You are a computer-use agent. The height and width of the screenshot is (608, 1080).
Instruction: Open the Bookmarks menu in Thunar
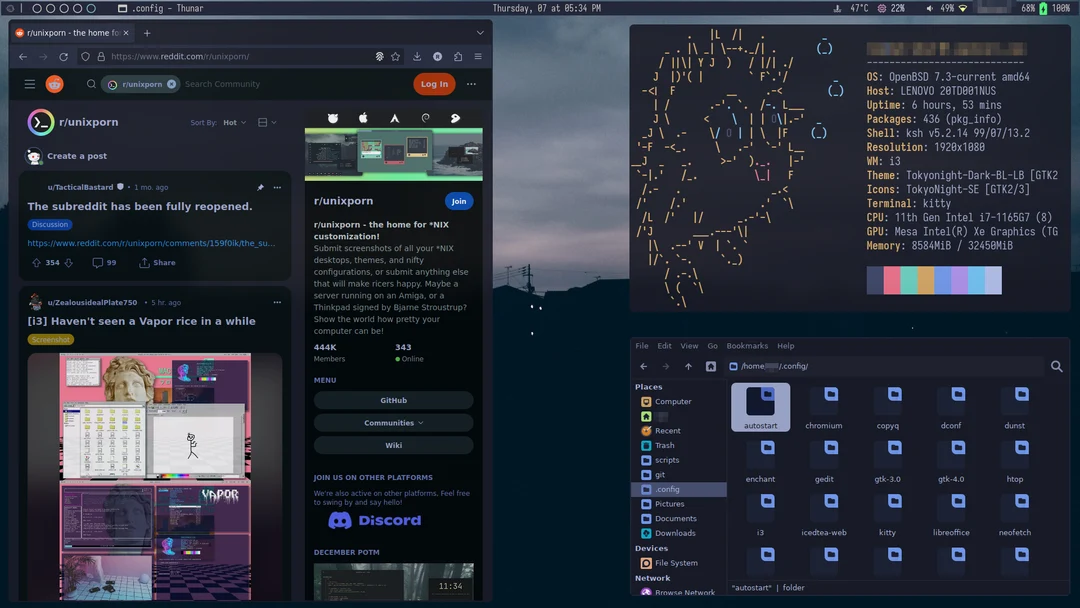747,345
